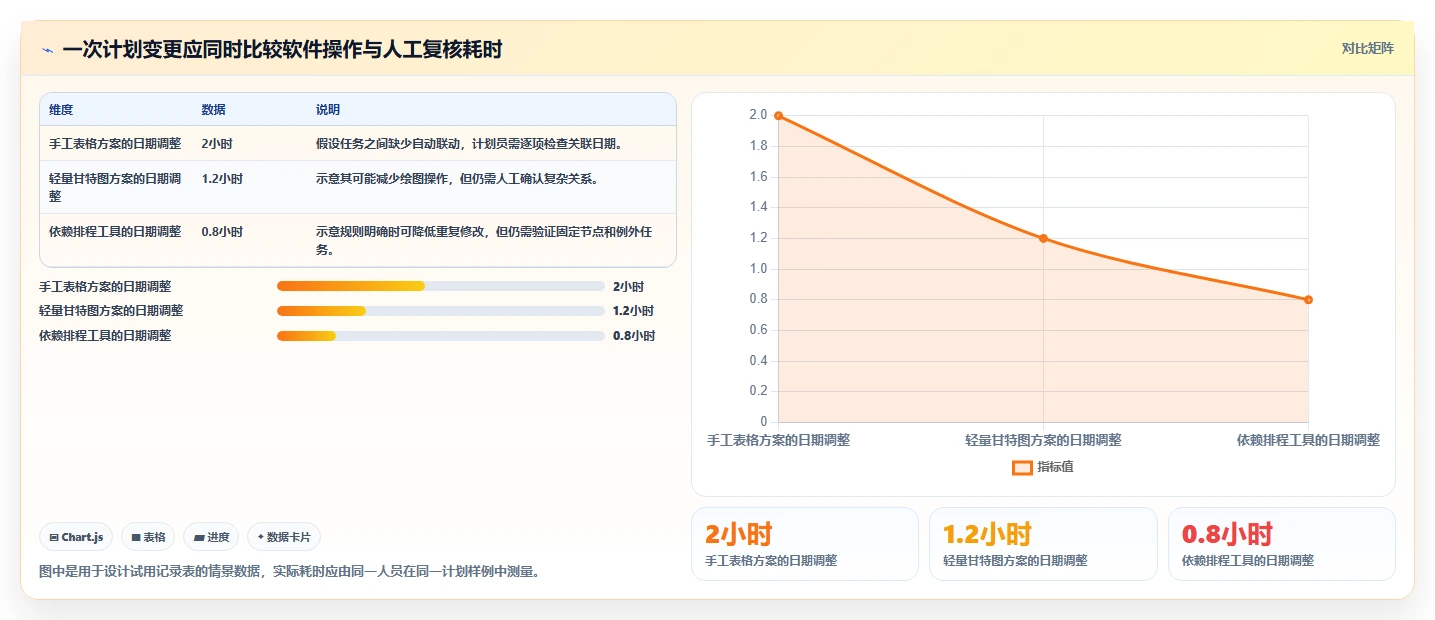This screenshot has width=1435, height=620.
Task: Click the footnote starting 图中是用于设计试用记录表
Action: [x=289, y=572]
